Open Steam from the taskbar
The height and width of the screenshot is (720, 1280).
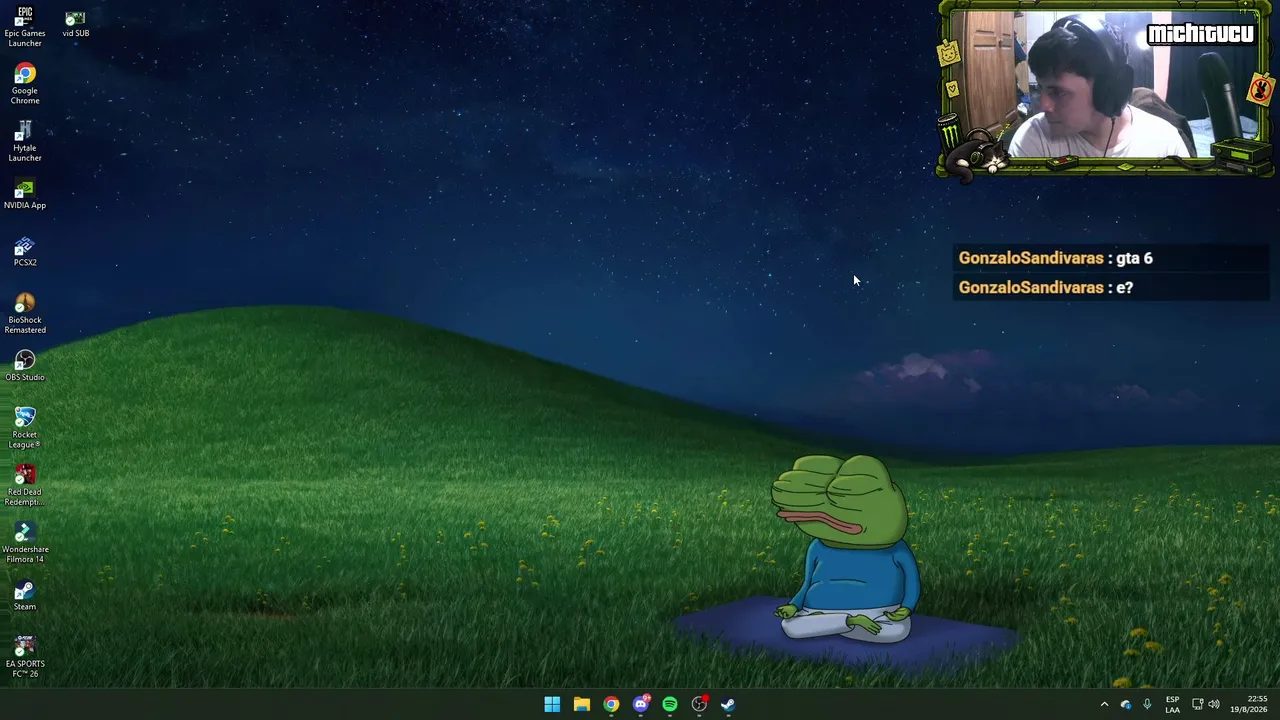tap(728, 704)
